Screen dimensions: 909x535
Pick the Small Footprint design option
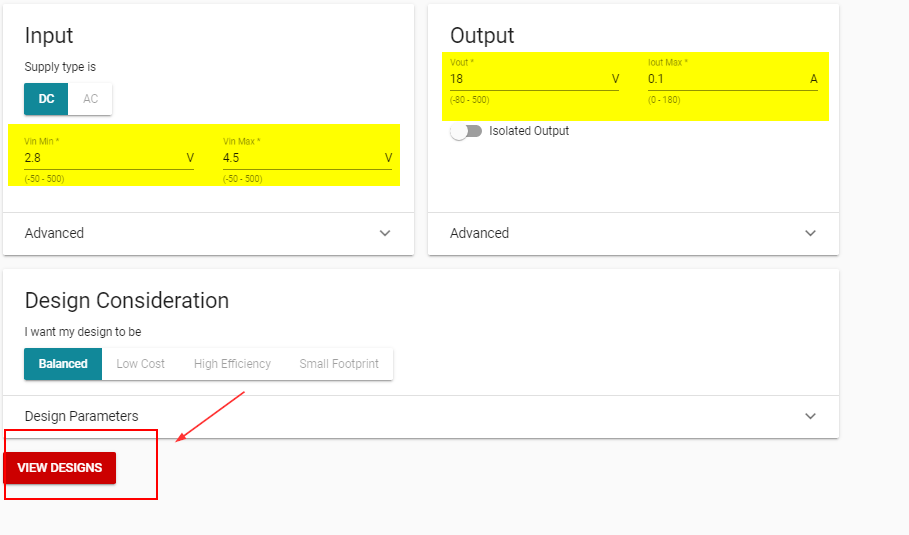(339, 364)
